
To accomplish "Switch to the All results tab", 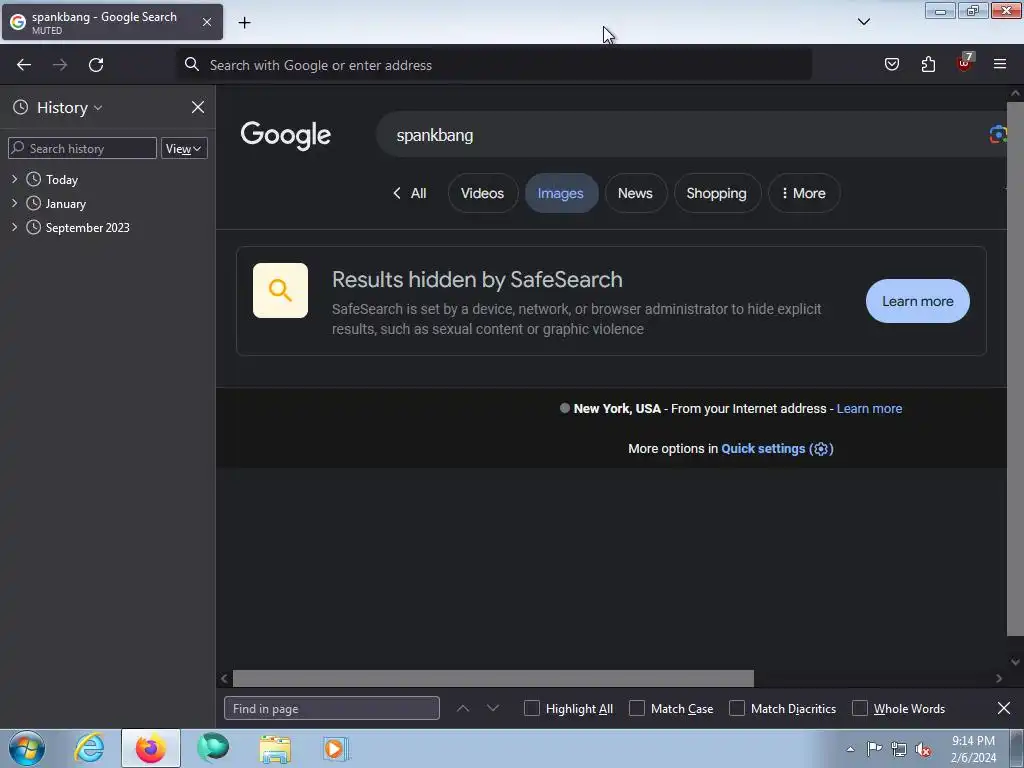I will (409, 193).
